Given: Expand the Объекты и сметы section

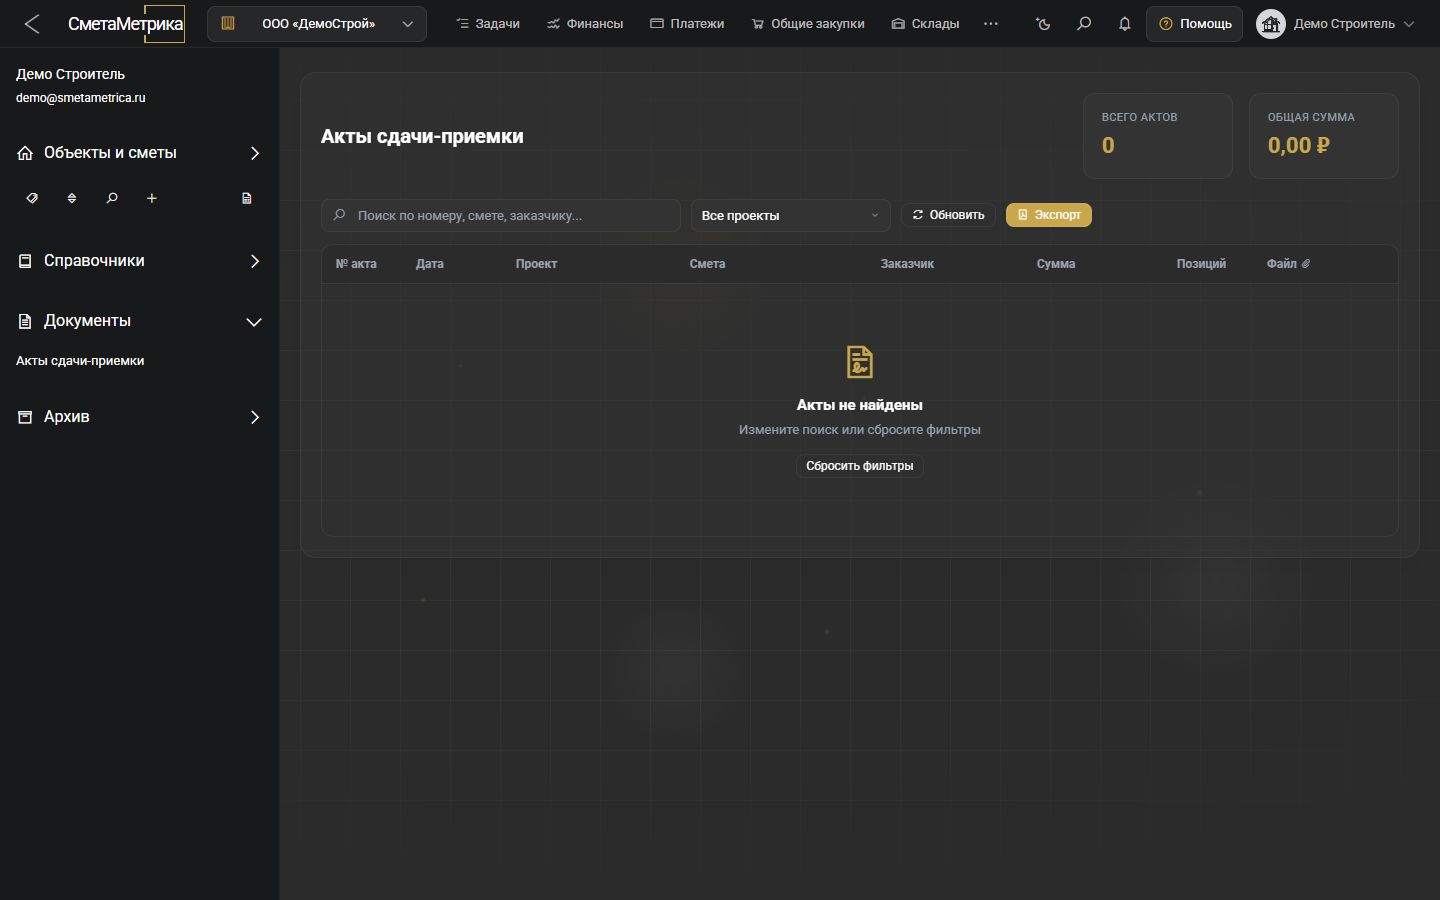Looking at the screenshot, I should point(140,153).
